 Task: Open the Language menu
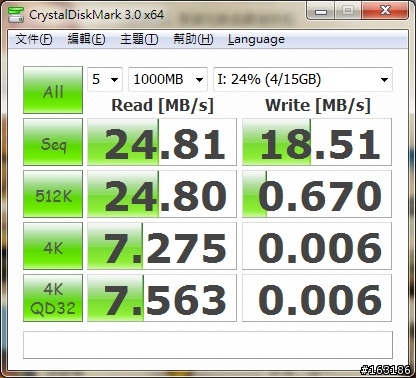pyautogui.click(x=256, y=39)
